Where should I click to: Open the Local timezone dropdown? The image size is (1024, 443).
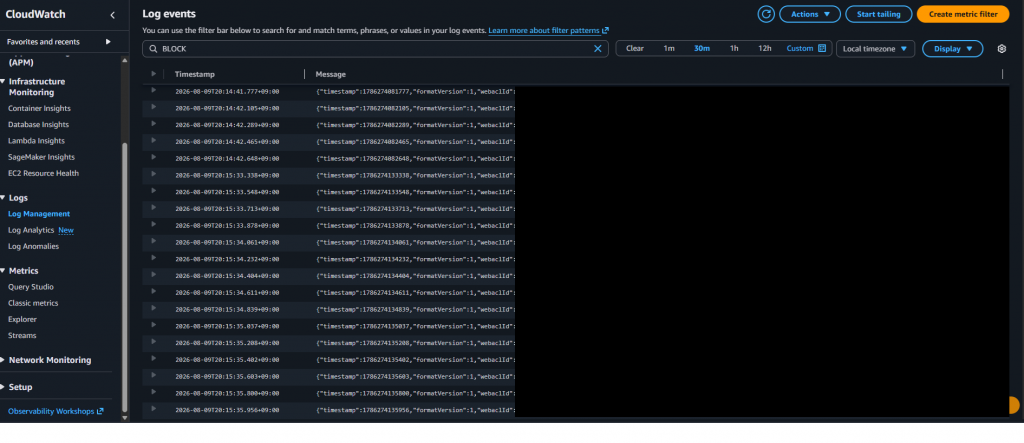point(875,48)
